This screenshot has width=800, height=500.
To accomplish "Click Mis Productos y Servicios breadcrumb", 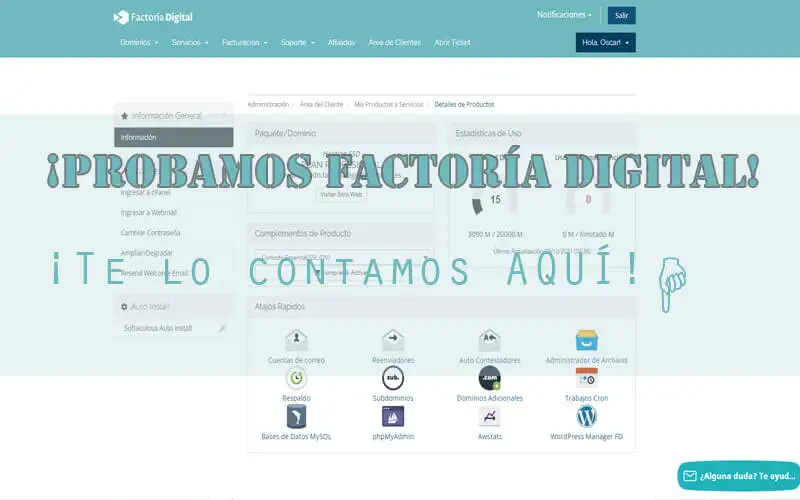I will click(x=389, y=104).
